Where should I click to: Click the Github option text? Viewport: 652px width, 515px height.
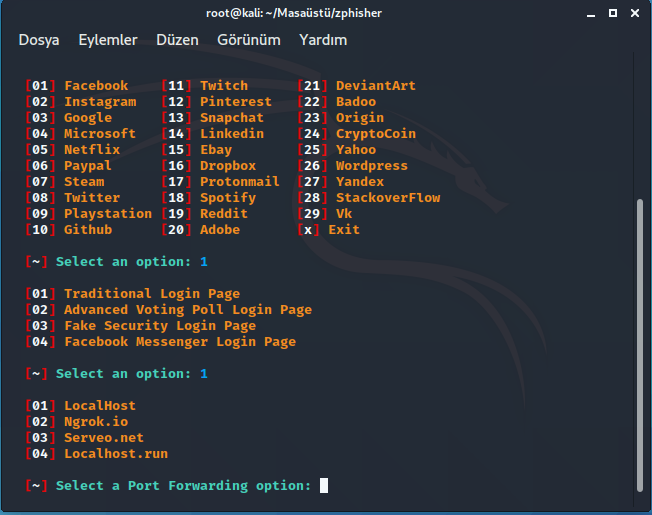click(x=88, y=229)
